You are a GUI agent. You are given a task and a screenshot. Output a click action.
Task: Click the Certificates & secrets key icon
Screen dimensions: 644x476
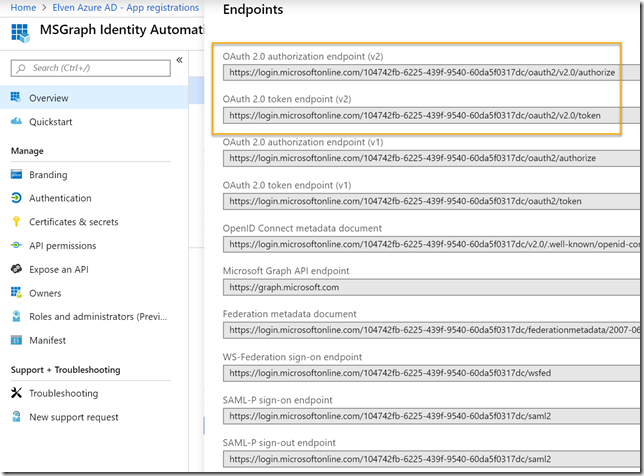[16, 221]
